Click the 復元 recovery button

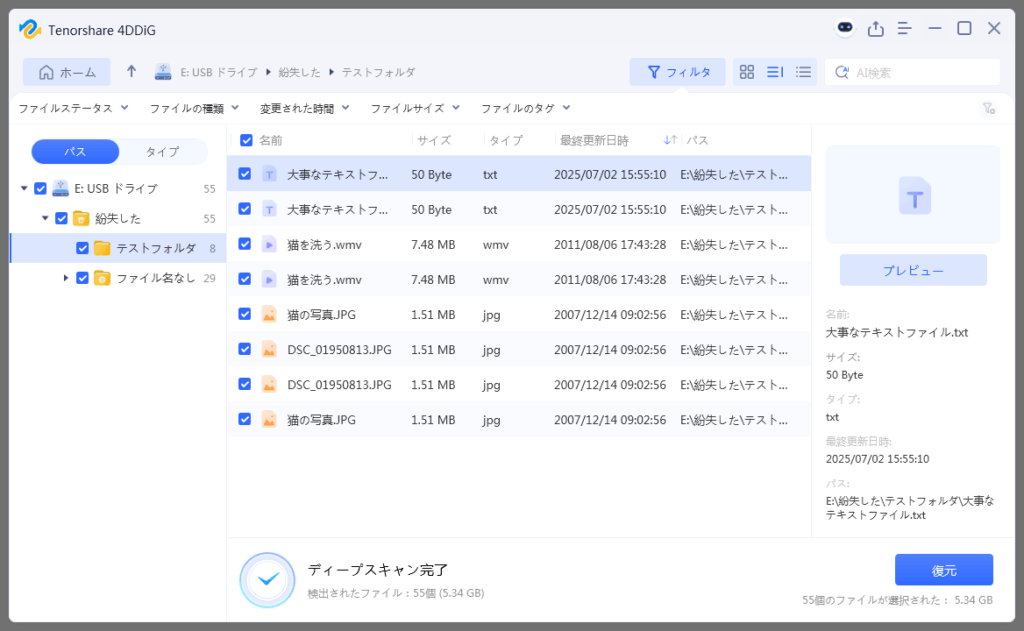[x=943, y=569]
